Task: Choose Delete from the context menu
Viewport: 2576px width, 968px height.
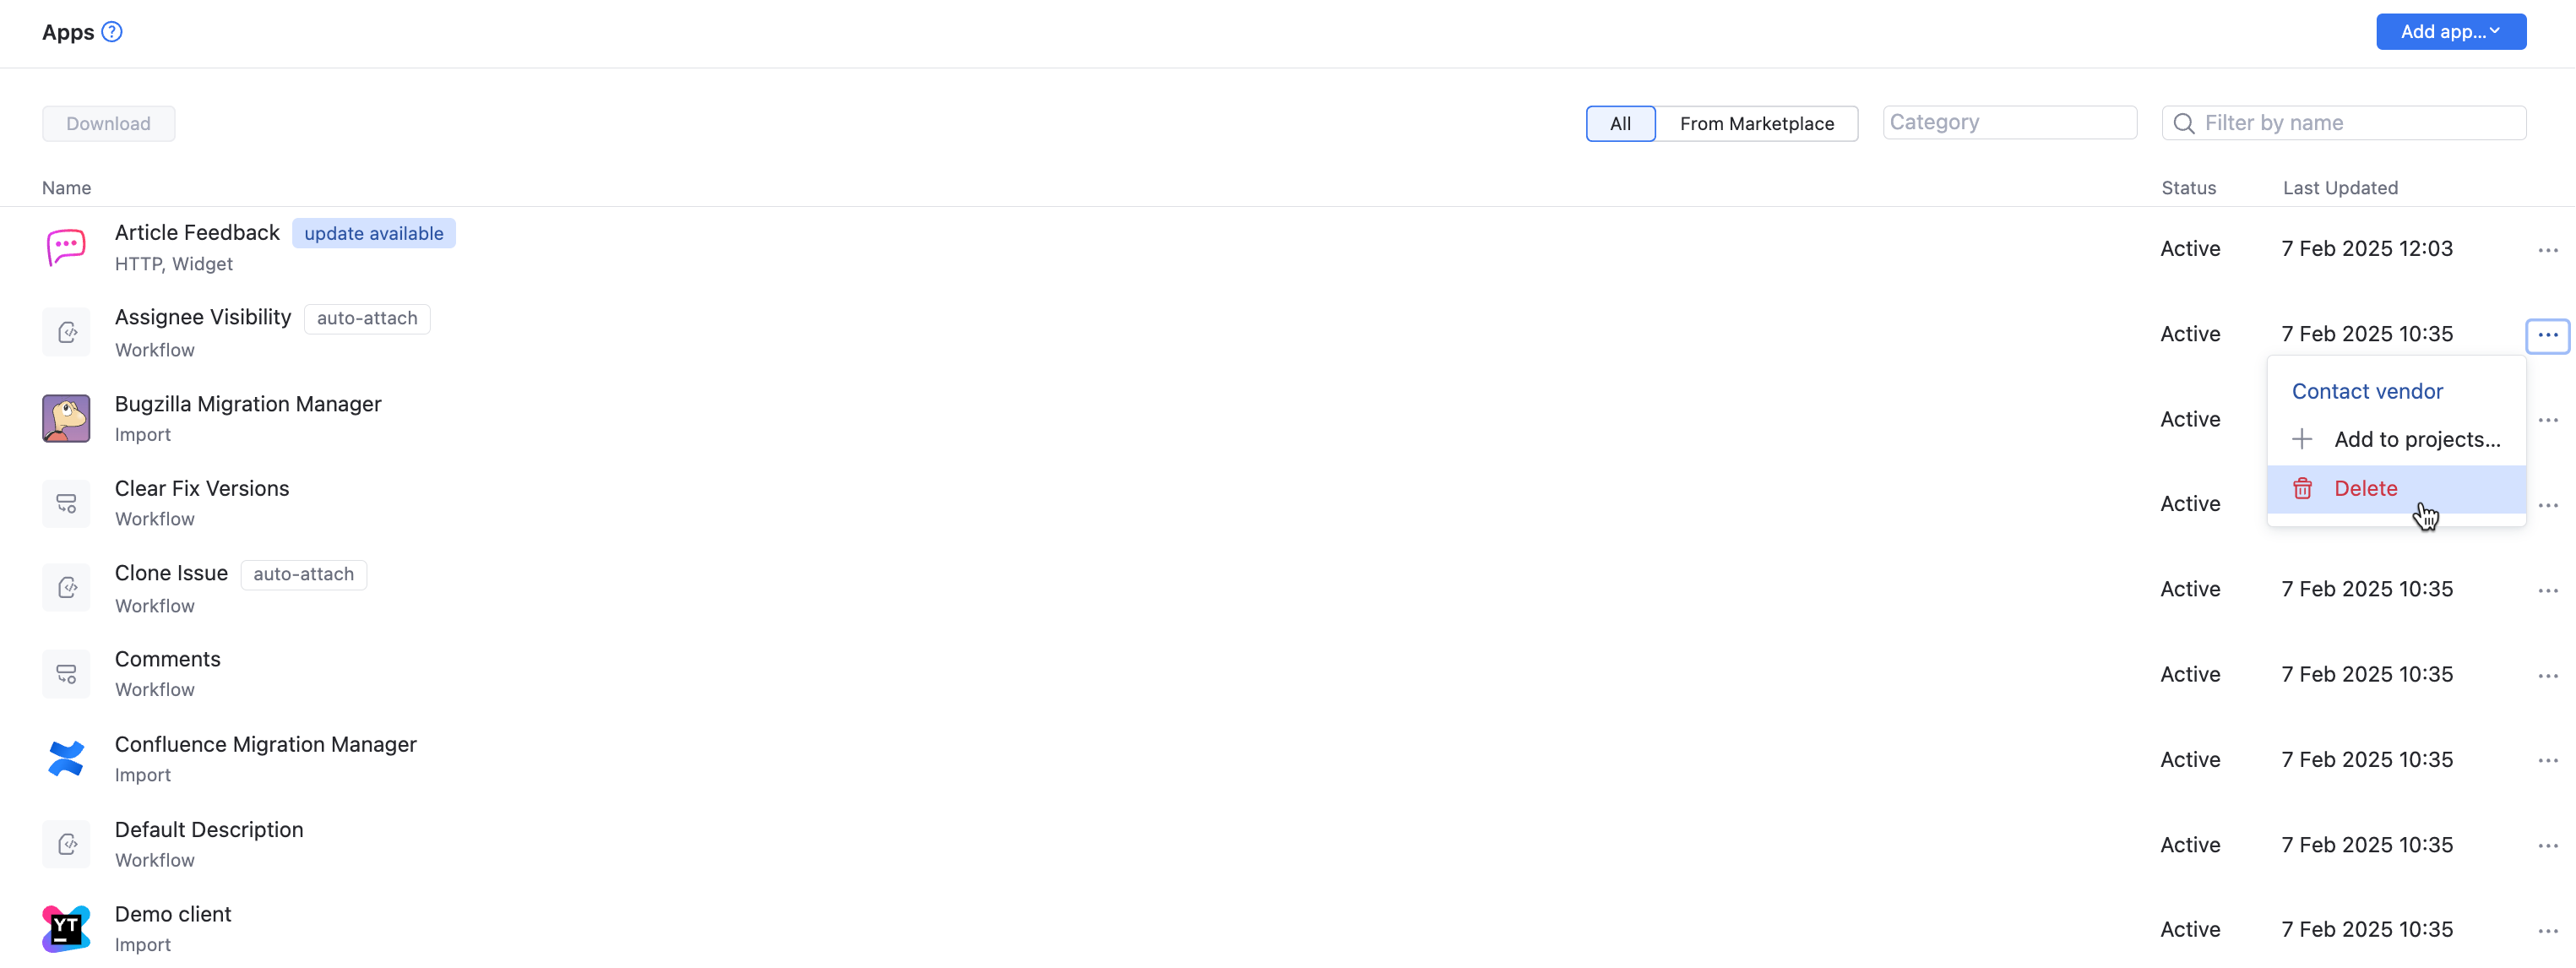Action: tap(2365, 489)
